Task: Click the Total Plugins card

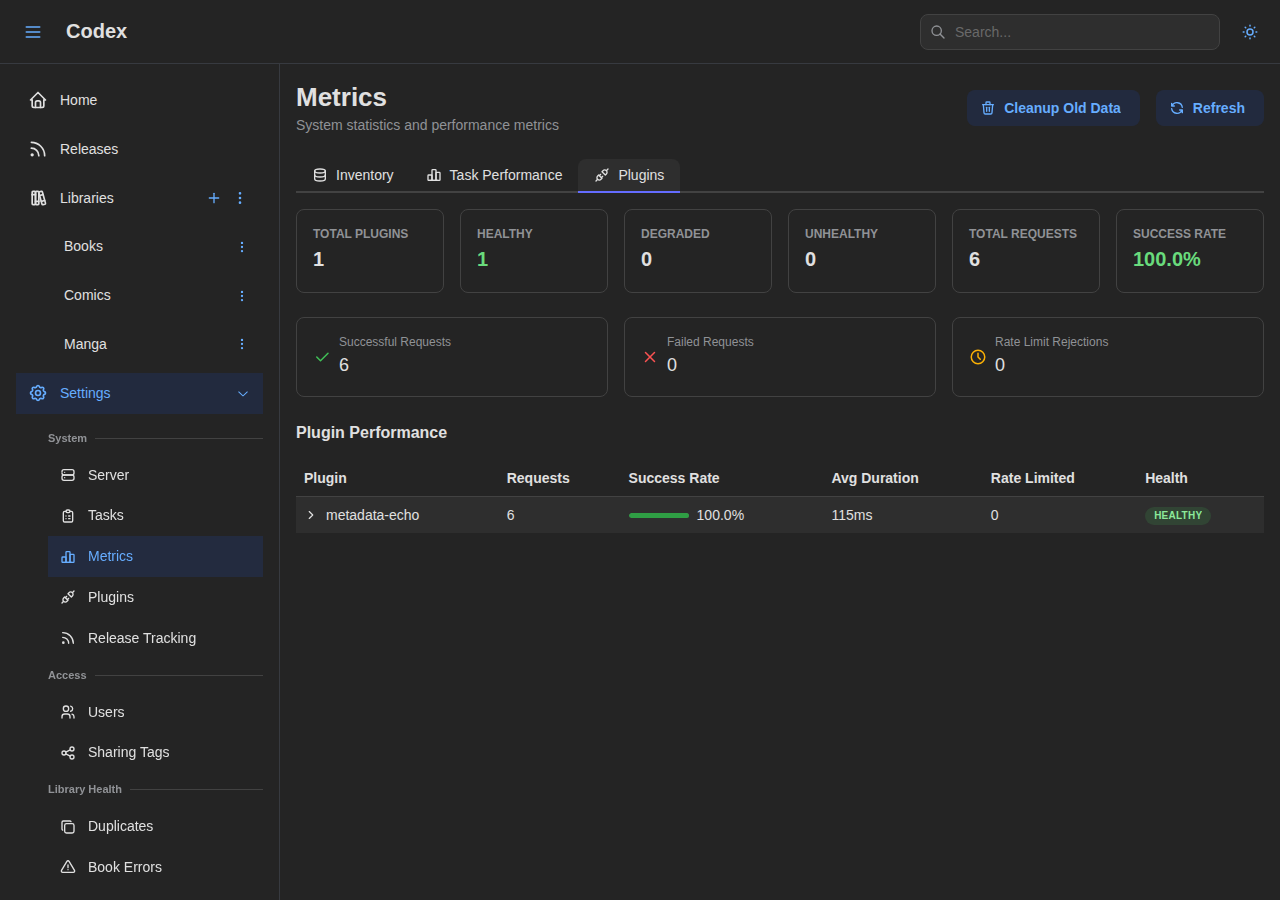Action: (370, 251)
